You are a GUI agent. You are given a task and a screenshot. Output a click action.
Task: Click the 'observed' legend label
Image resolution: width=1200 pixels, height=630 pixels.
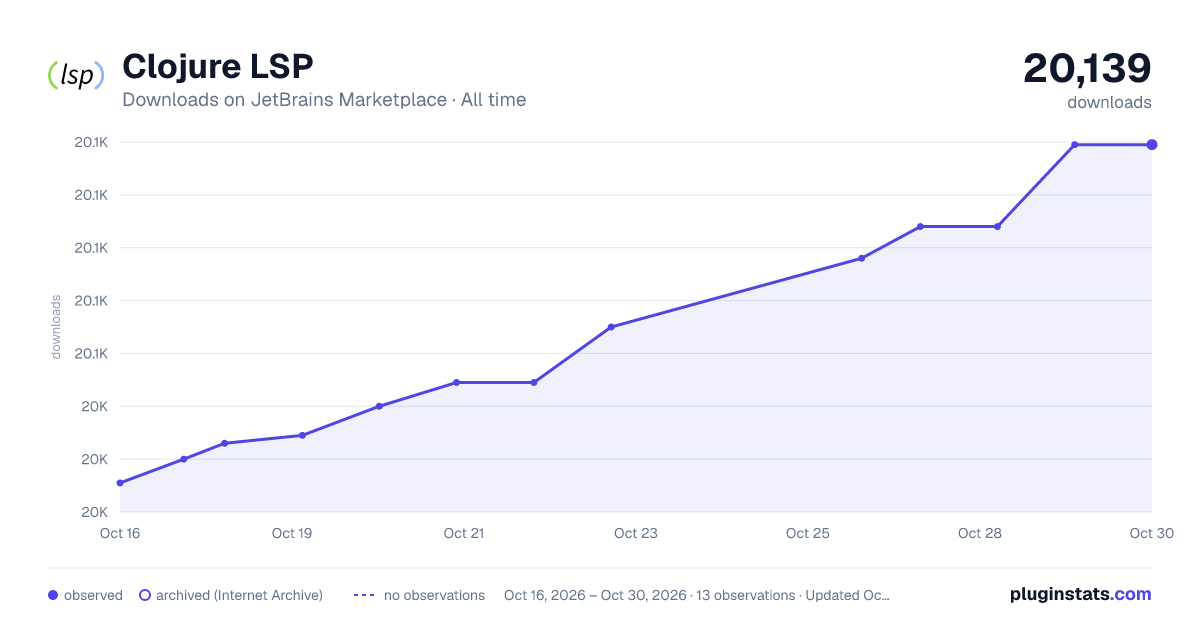point(93,595)
